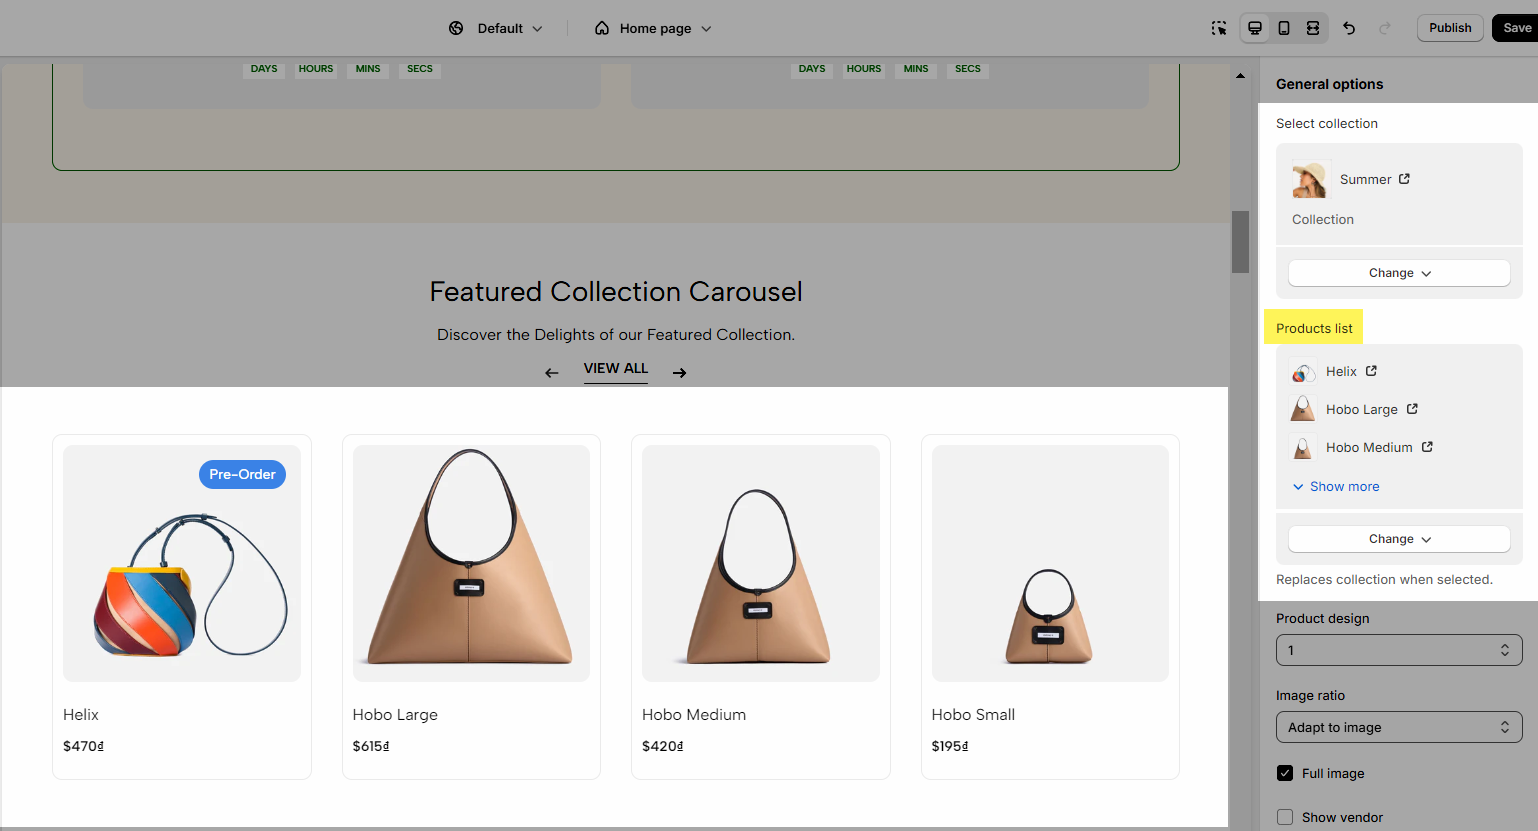Image resolution: width=1538 pixels, height=831 pixels.
Task: Click the Hobo Small product title
Action: point(973,714)
